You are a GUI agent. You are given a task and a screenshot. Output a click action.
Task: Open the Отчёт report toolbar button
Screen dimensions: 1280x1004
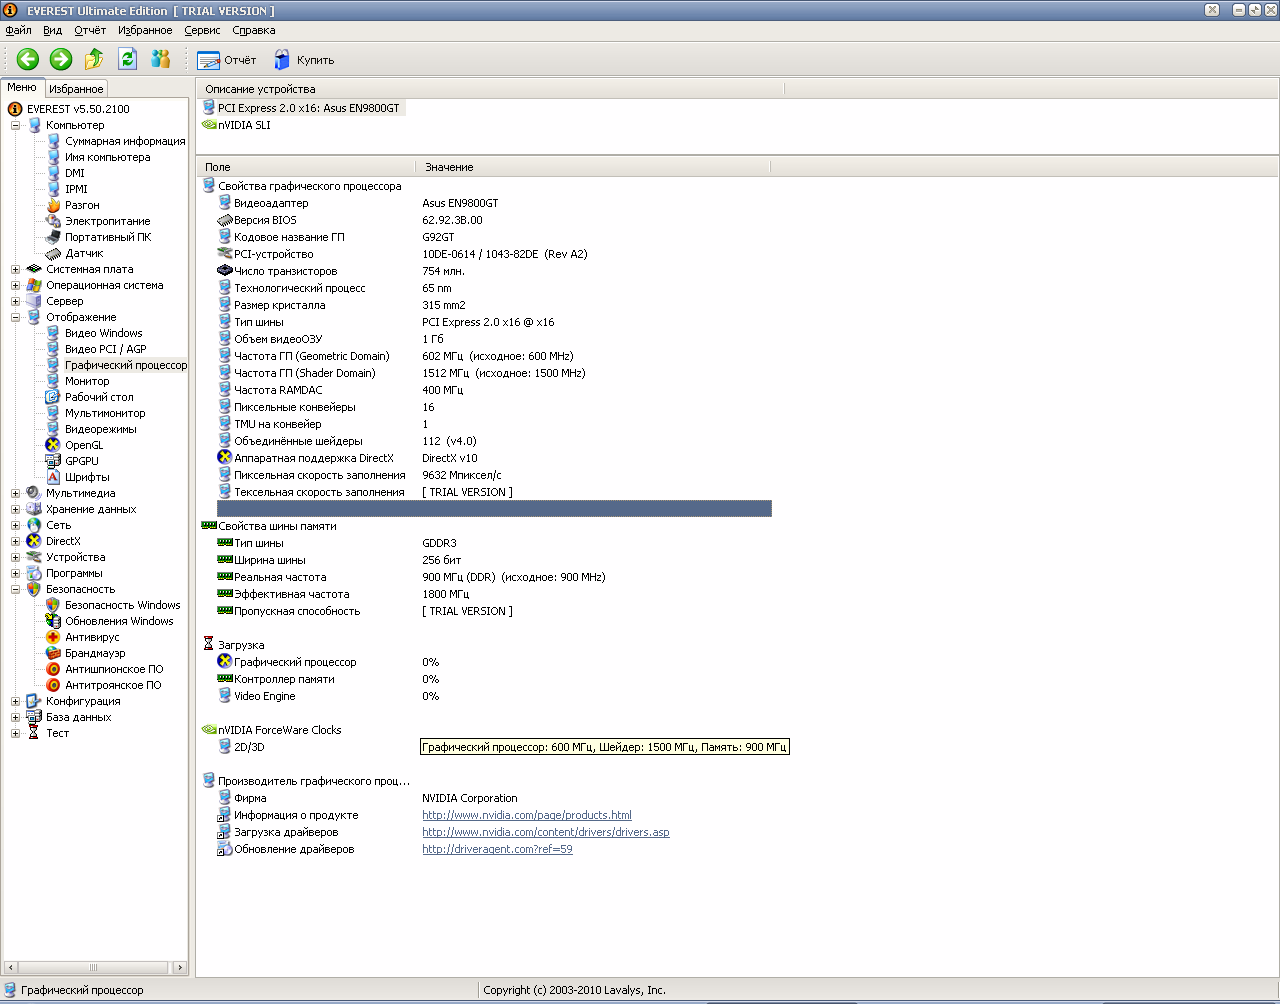(227, 60)
